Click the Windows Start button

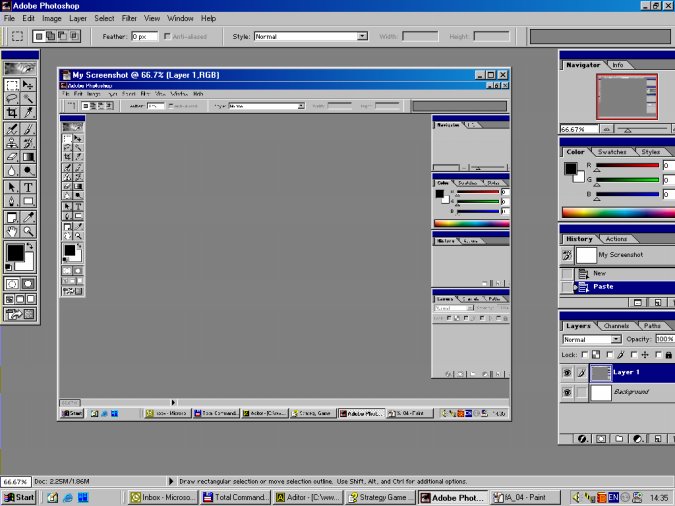tap(19, 497)
